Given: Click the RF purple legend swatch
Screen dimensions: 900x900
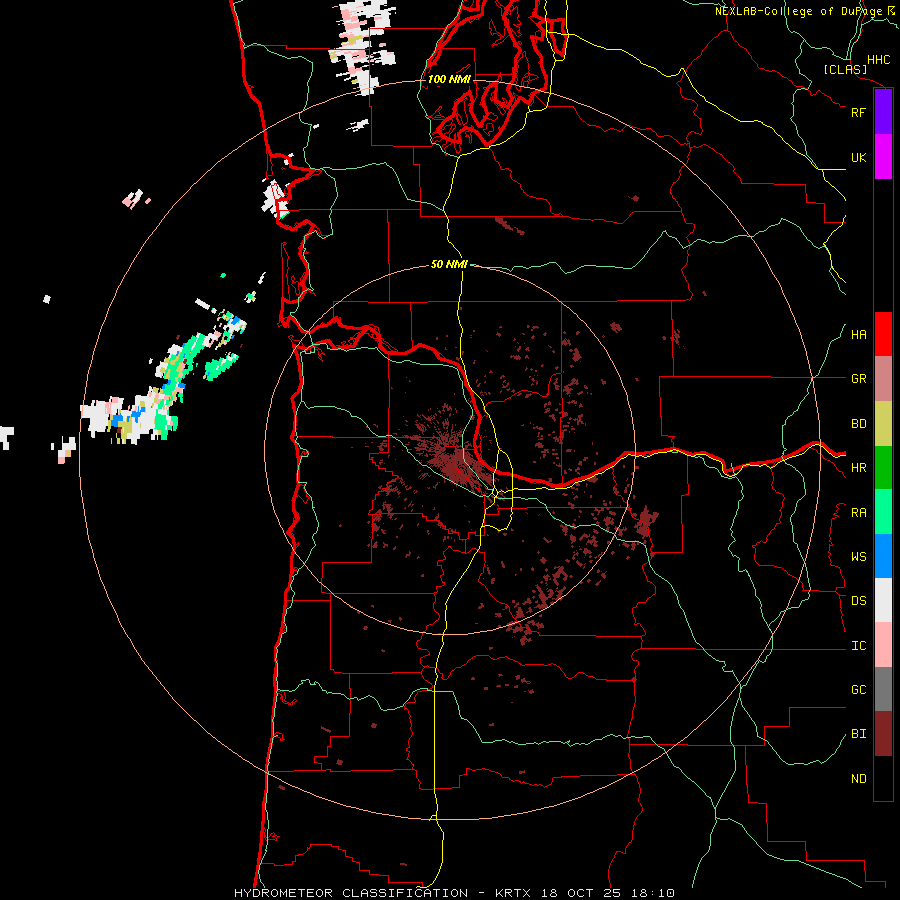Looking at the screenshot, I should tap(883, 112).
